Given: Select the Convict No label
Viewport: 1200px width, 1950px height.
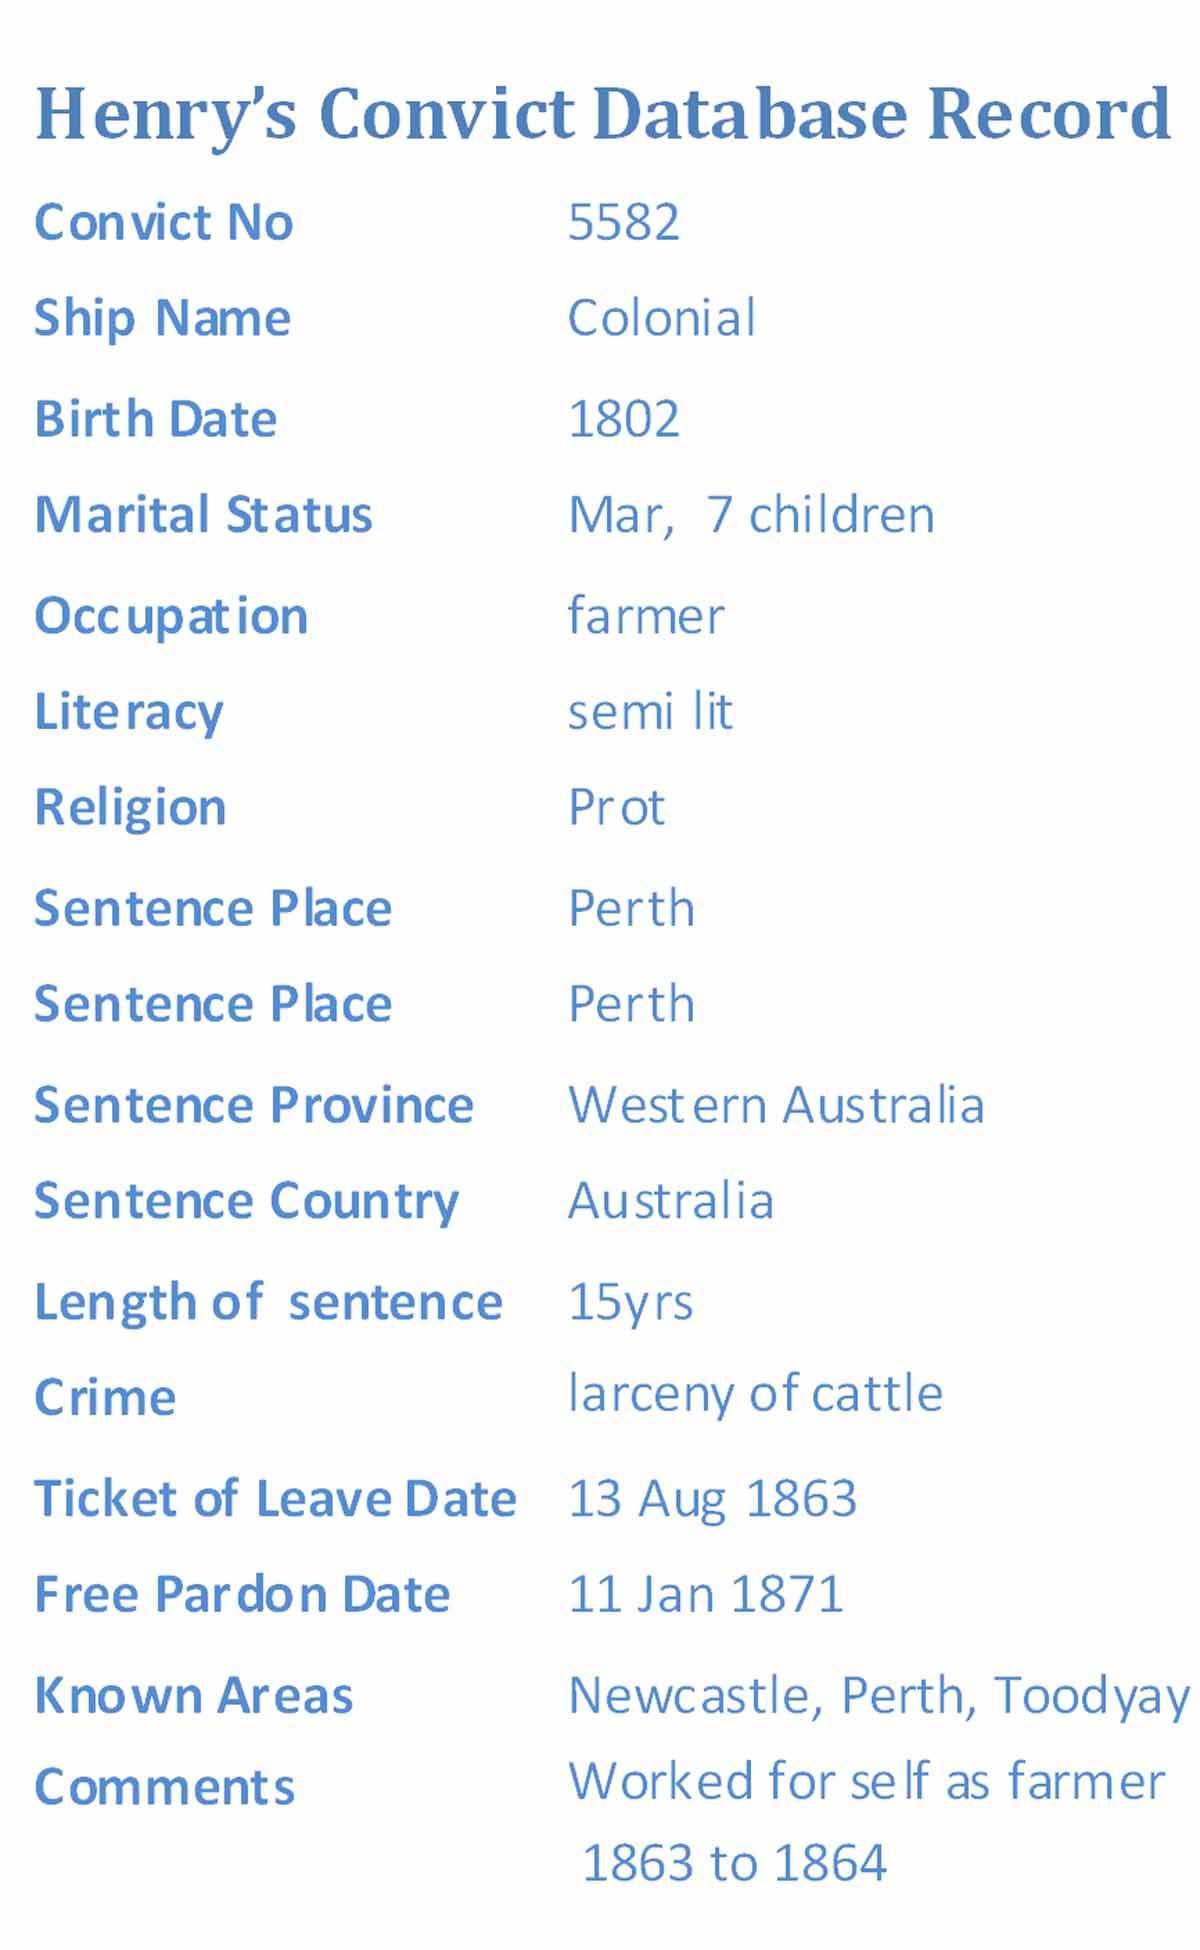Looking at the screenshot, I should [x=164, y=222].
